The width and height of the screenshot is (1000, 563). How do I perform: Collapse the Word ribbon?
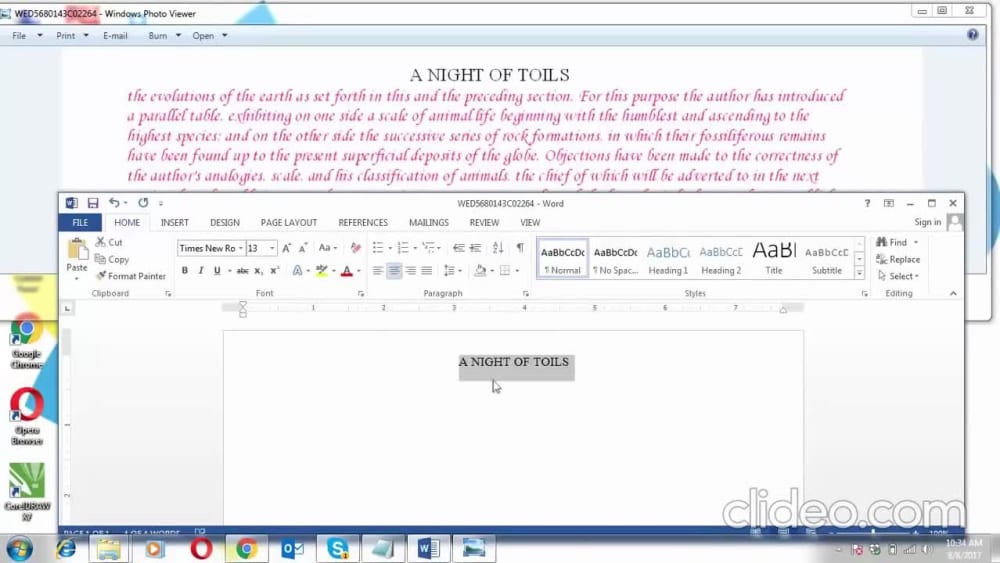(953, 293)
